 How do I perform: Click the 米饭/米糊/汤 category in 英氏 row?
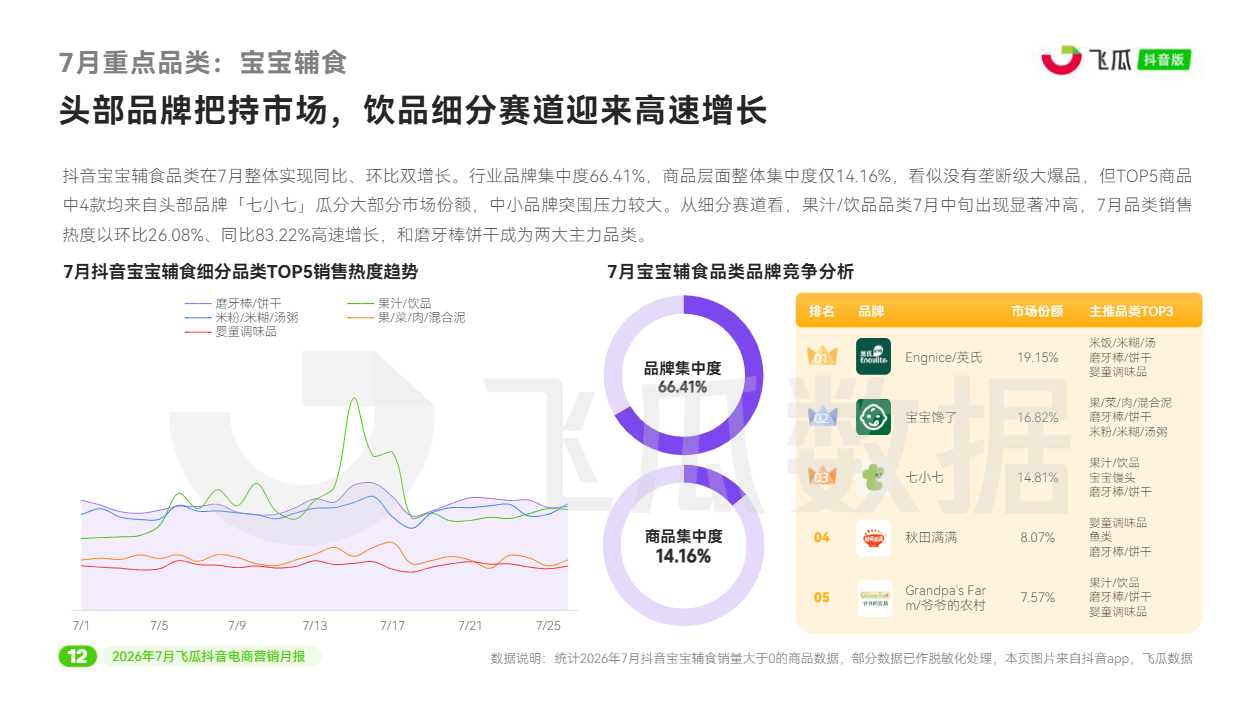[1123, 342]
